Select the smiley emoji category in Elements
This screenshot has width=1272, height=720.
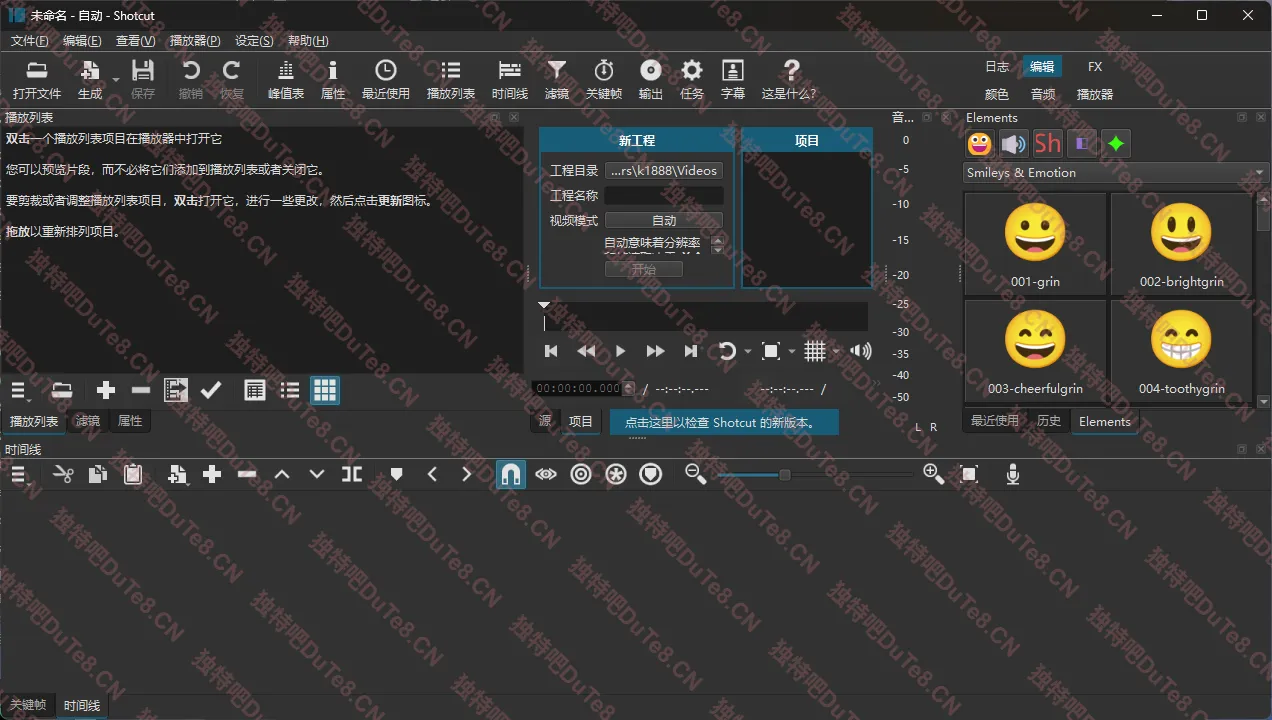click(980, 144)
